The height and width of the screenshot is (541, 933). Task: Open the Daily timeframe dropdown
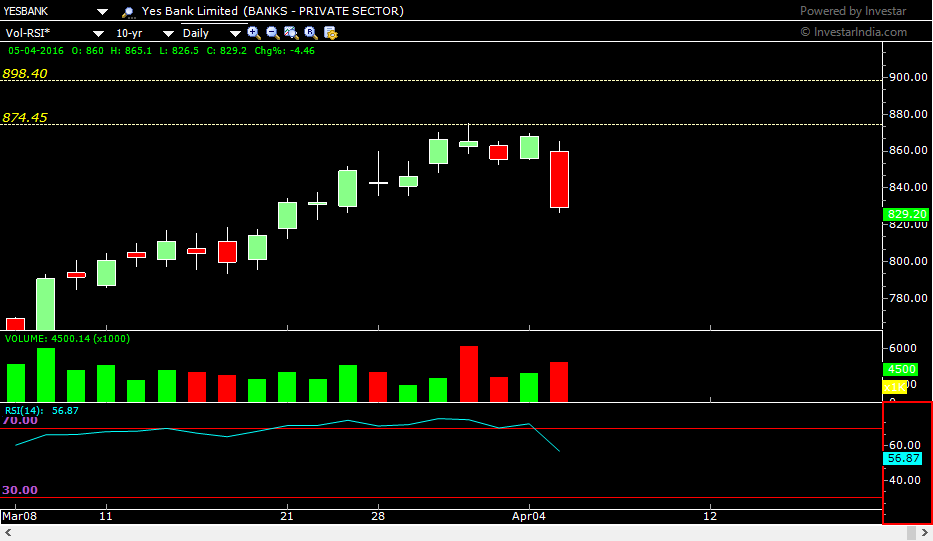(x=235, y=33)
